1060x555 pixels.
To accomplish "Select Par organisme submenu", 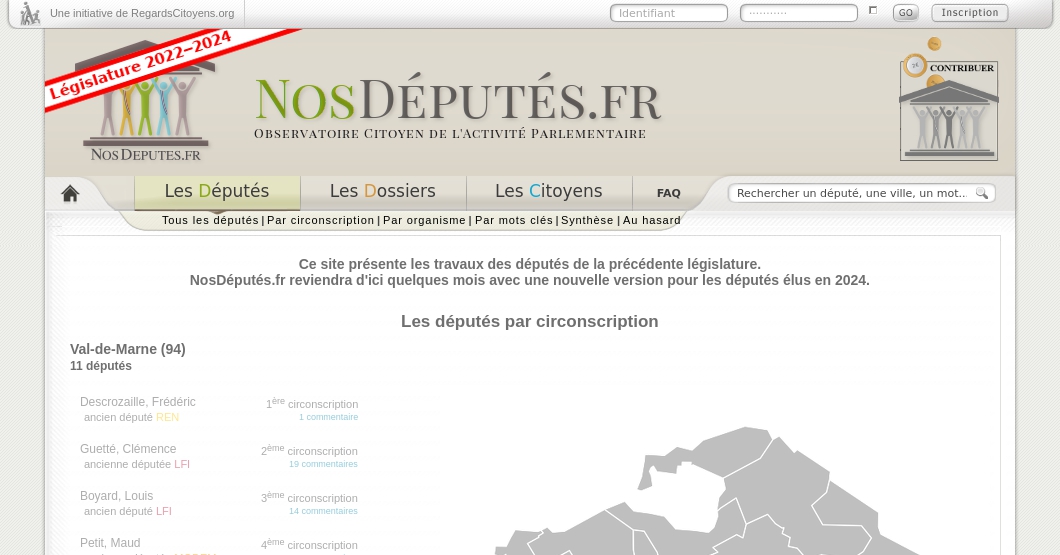I will (x=425, y=220).
